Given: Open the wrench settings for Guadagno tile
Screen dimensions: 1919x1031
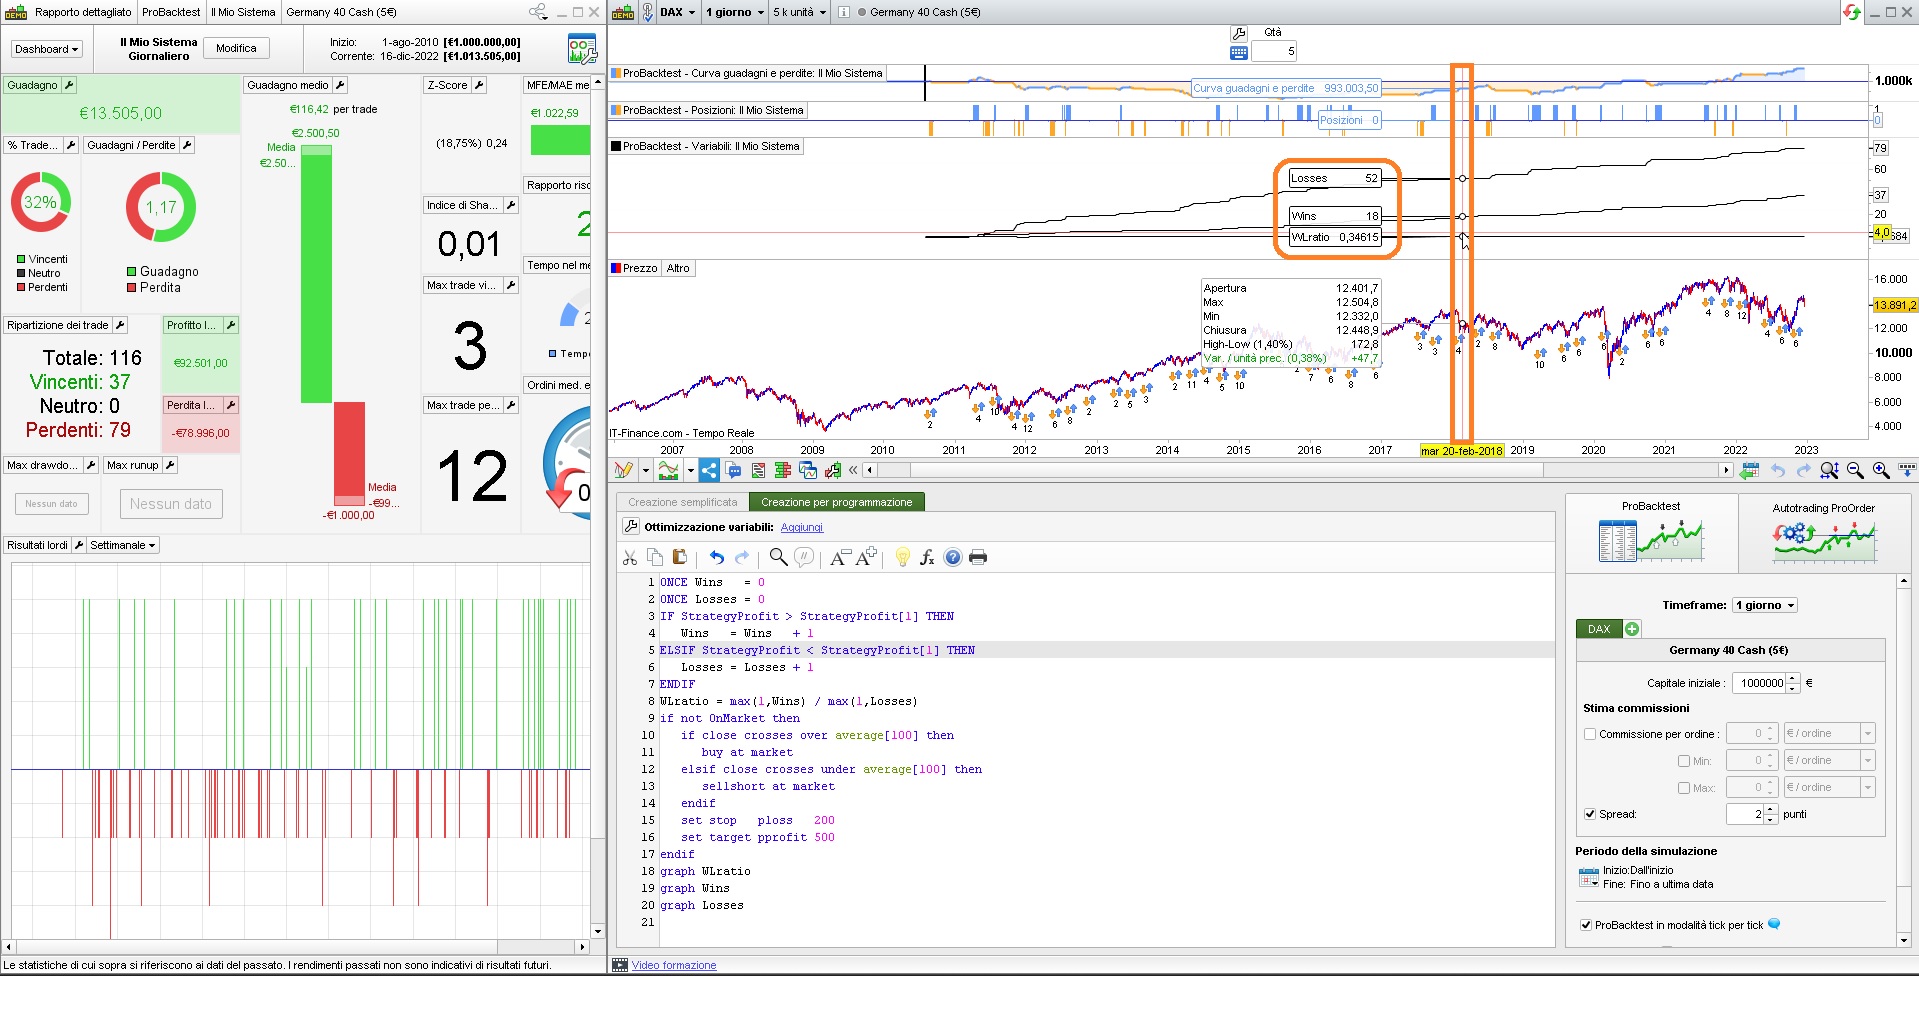Looking at the screenshot, I should pos(69,85).
